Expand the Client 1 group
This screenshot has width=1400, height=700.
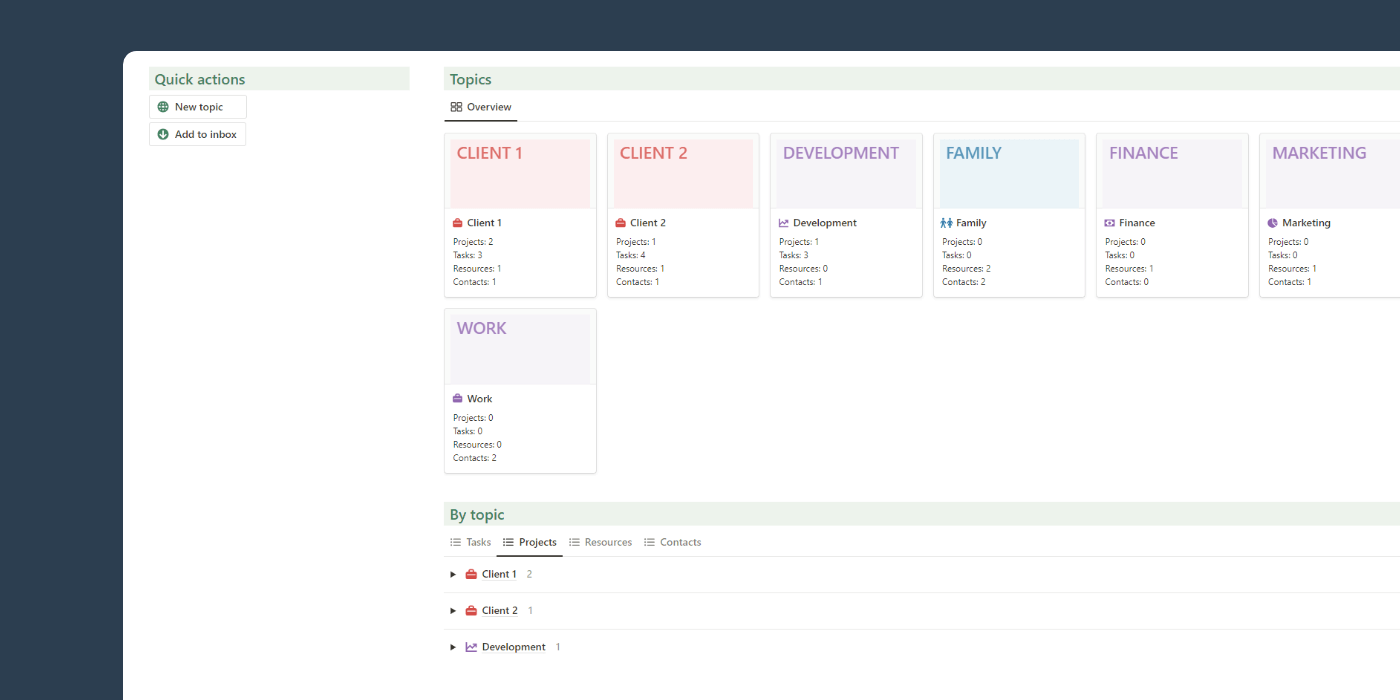453,574
